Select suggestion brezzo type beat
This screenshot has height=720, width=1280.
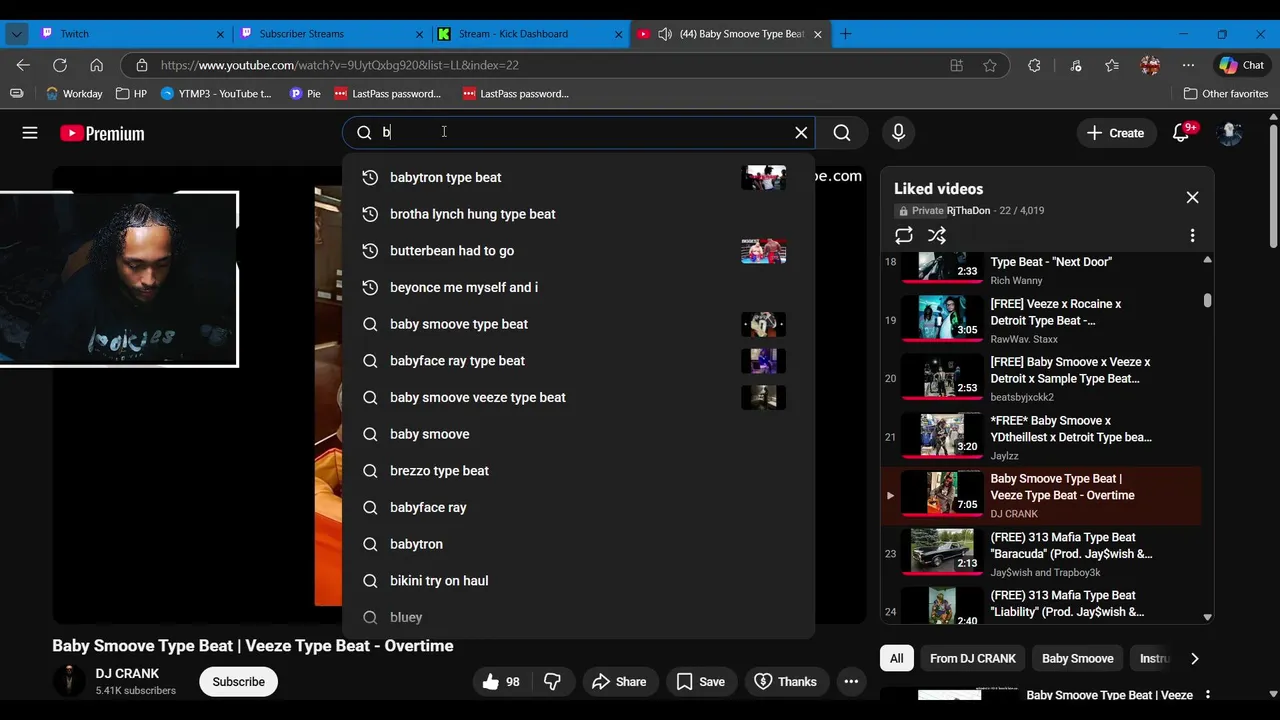coord(578,471)
